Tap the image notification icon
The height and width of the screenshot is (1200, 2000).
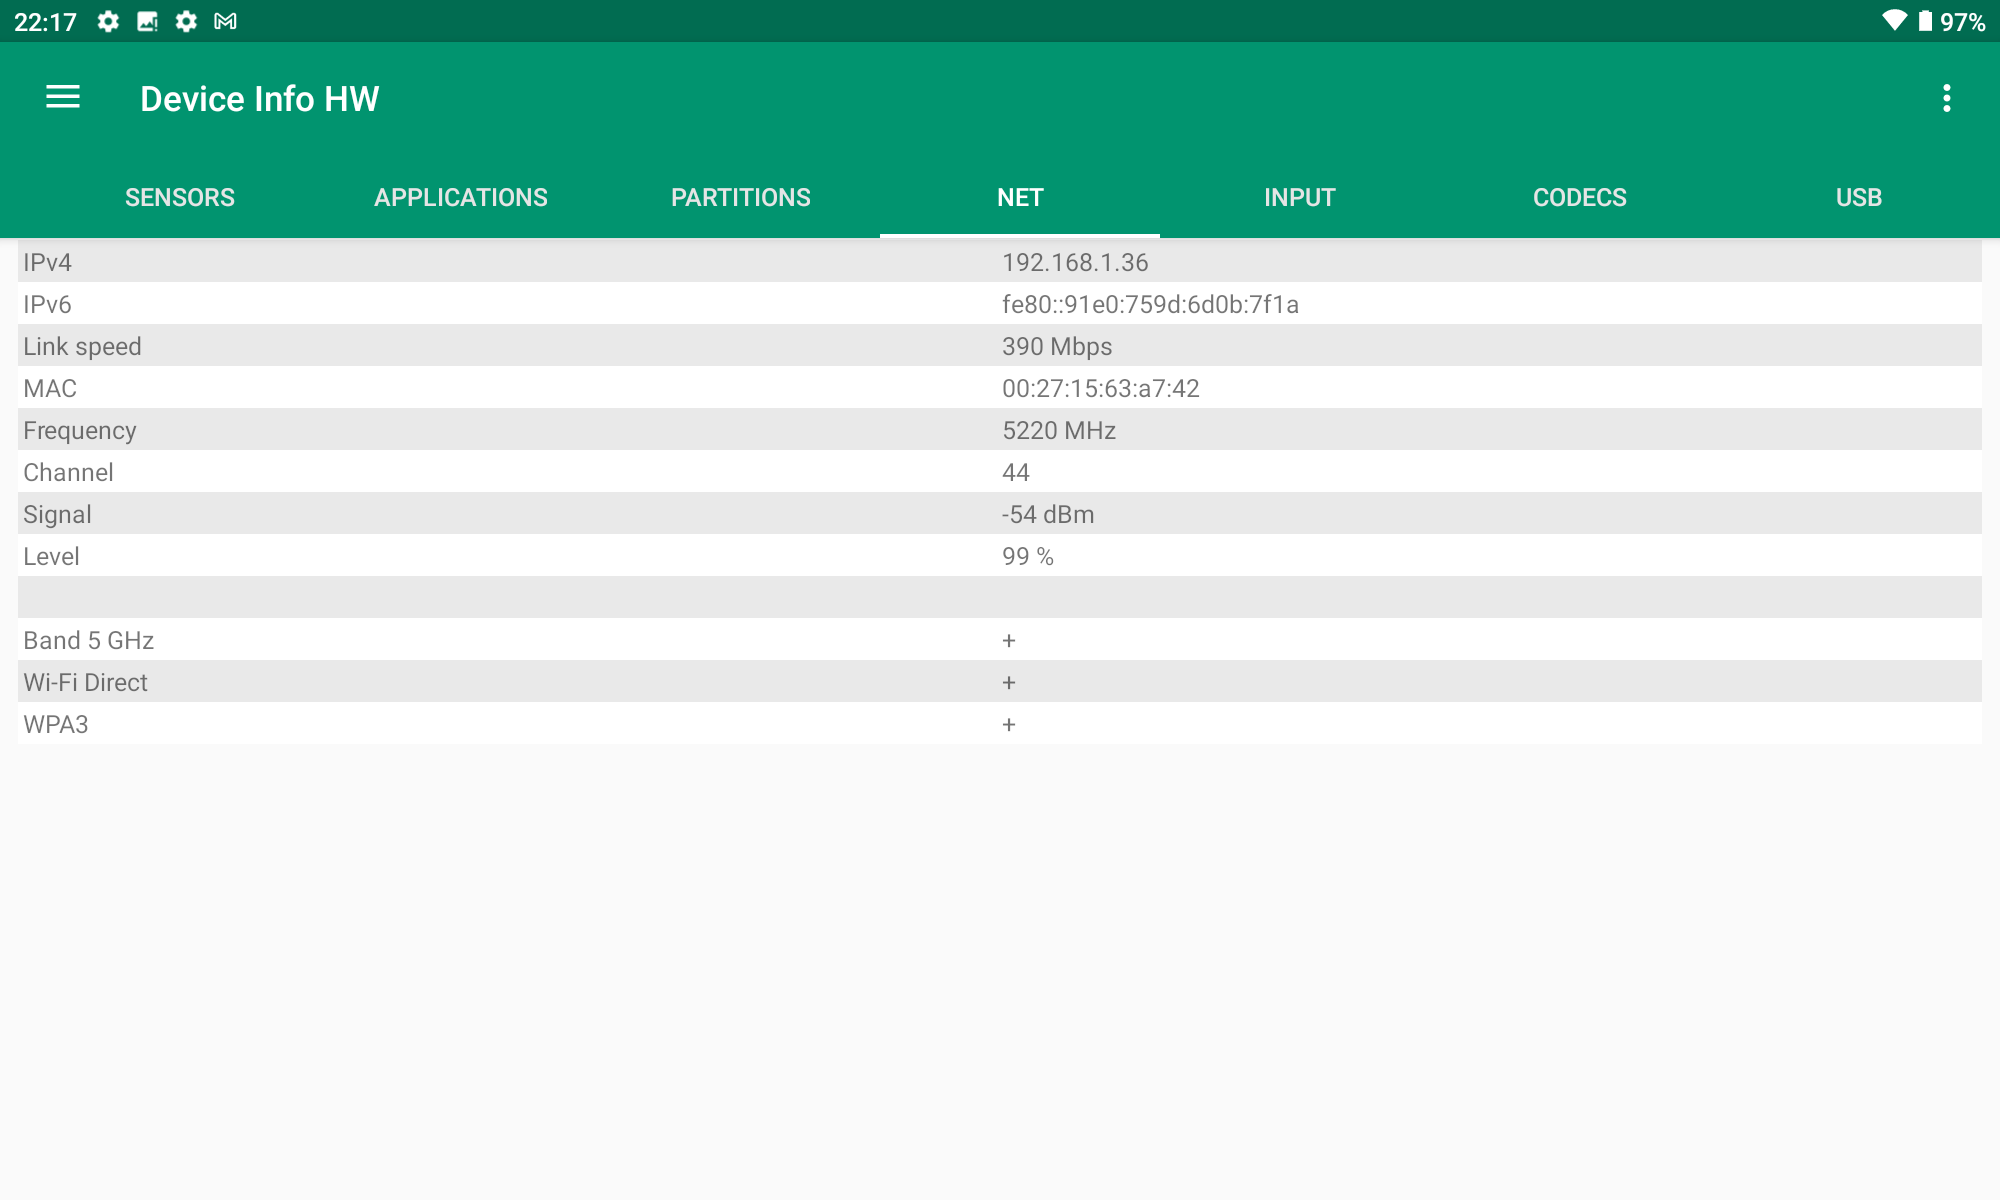pos(147,21)
